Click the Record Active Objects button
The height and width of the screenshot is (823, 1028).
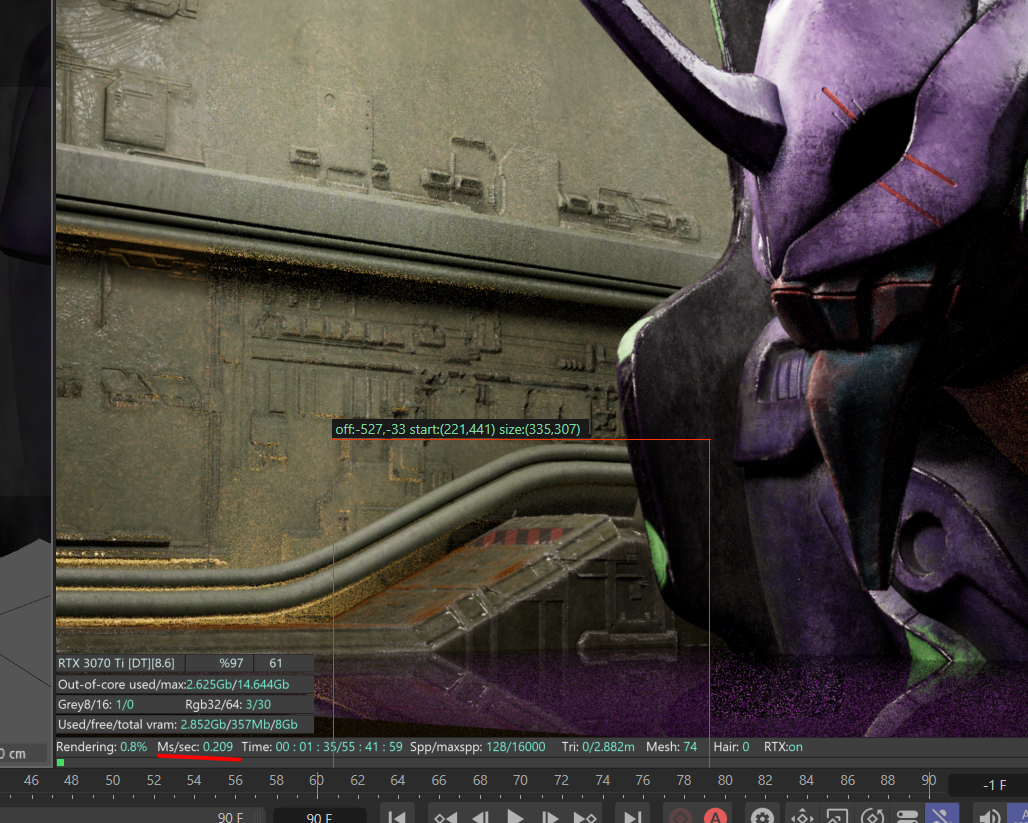click(681, 816)
